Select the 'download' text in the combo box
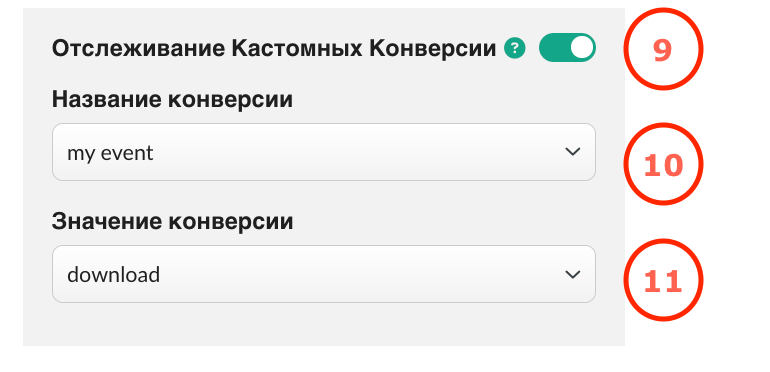The width and height of the screenshot is (770, 372). tap(113, 274)
